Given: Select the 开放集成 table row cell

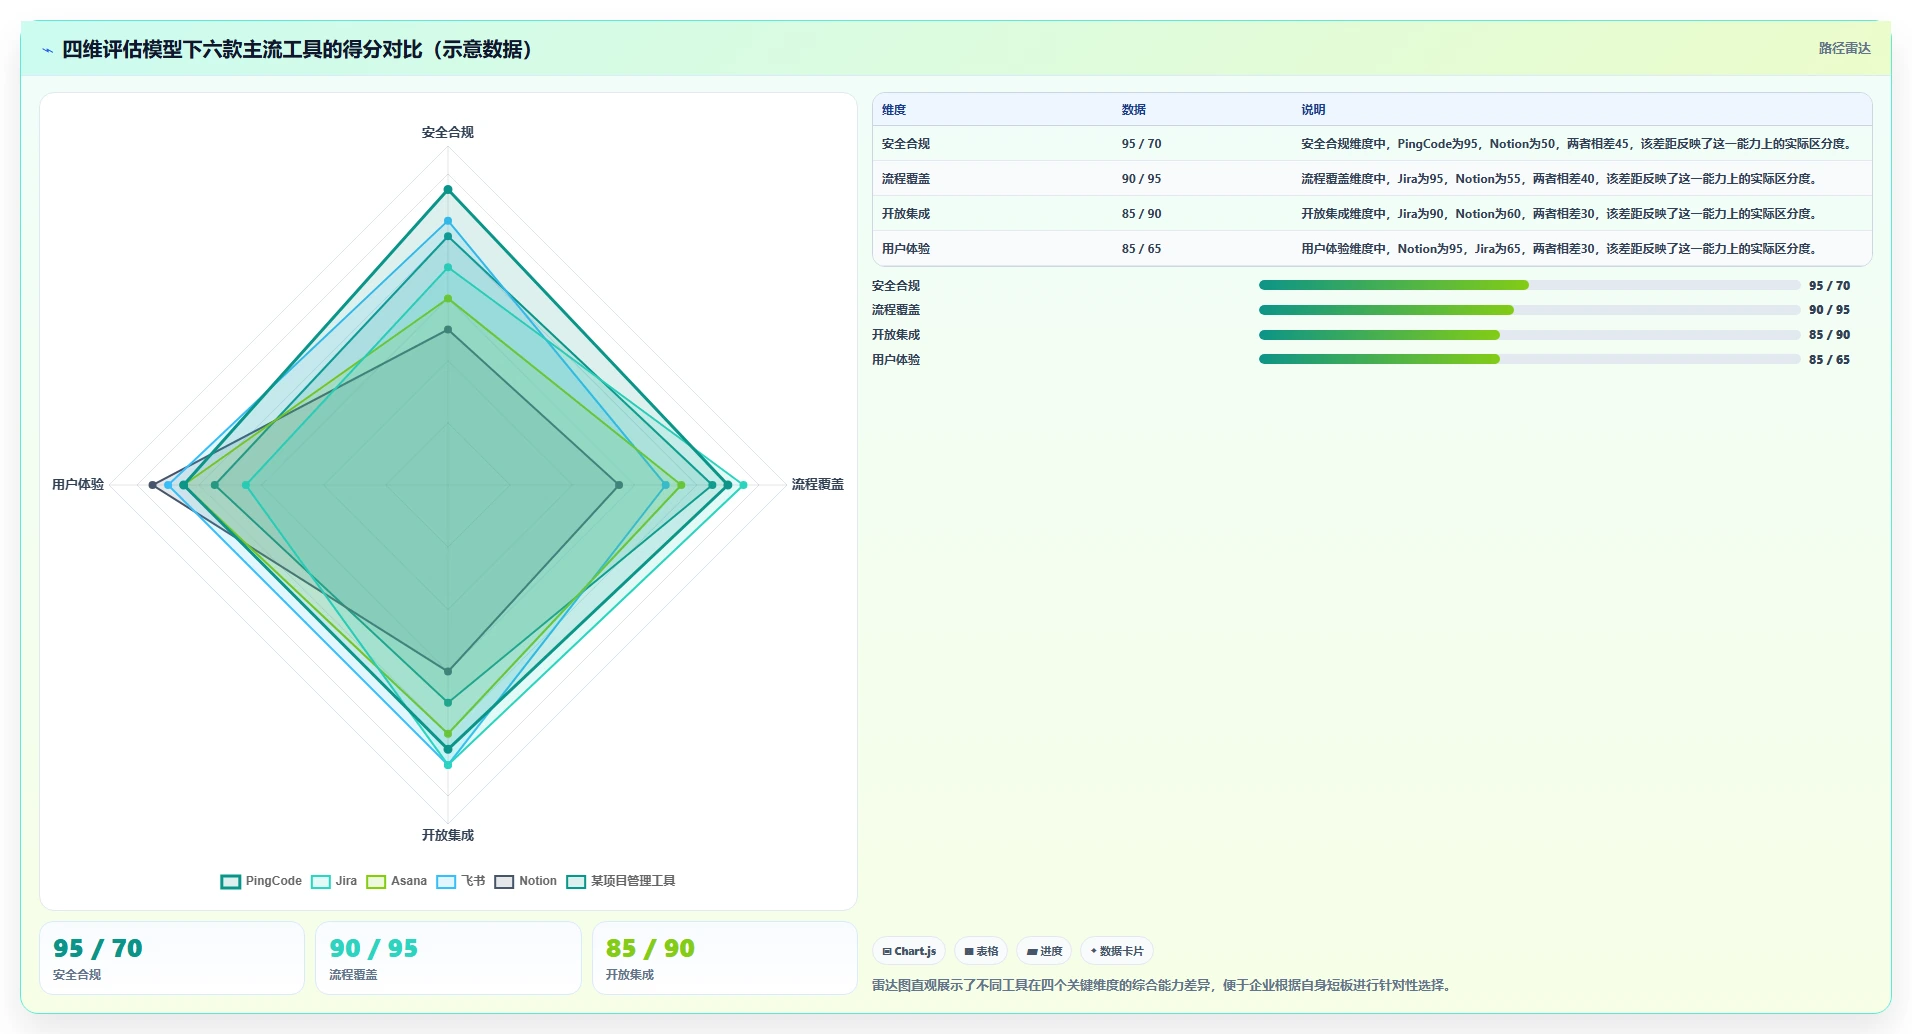Looking at the screenshot, I should coord(906,214).
